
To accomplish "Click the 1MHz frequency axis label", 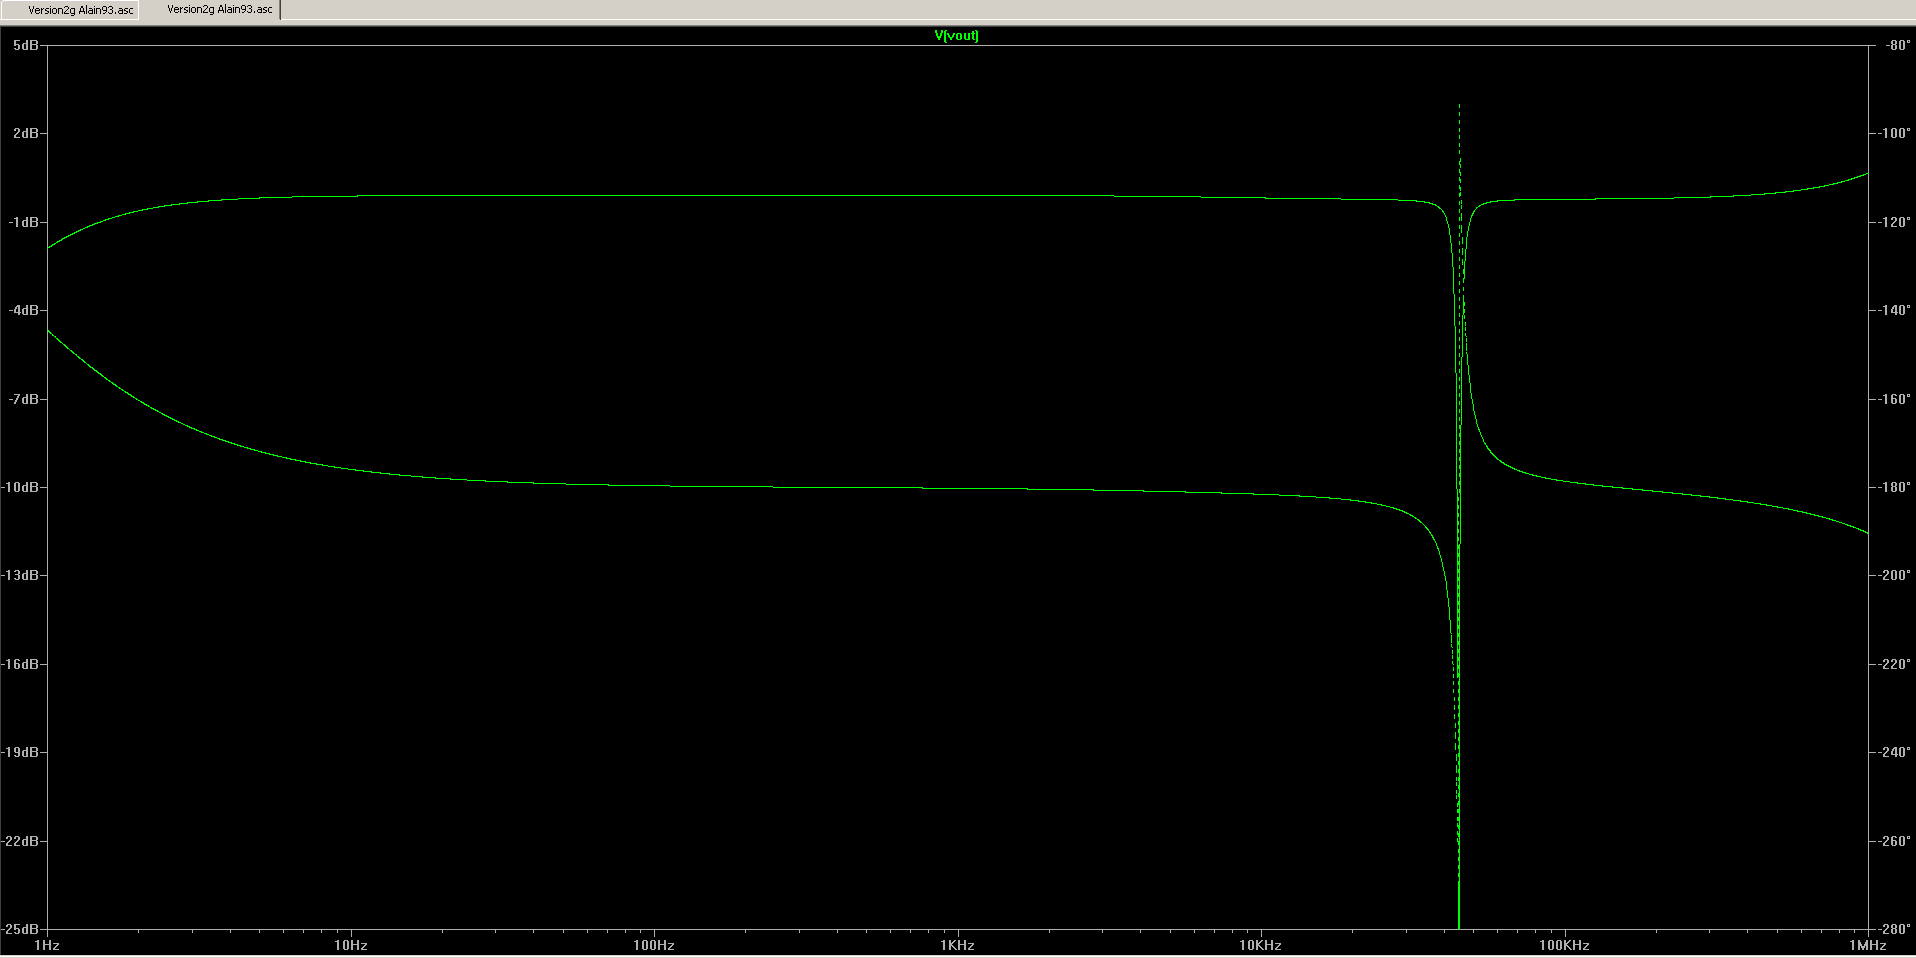I will tap(1867, 945).
